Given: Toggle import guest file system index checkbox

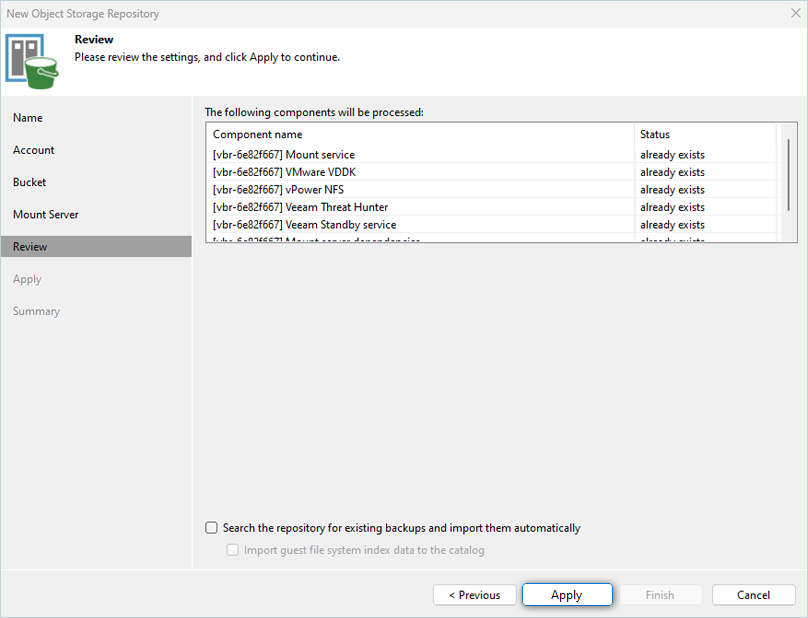Looking at the screenshot, I should point(233,550).
